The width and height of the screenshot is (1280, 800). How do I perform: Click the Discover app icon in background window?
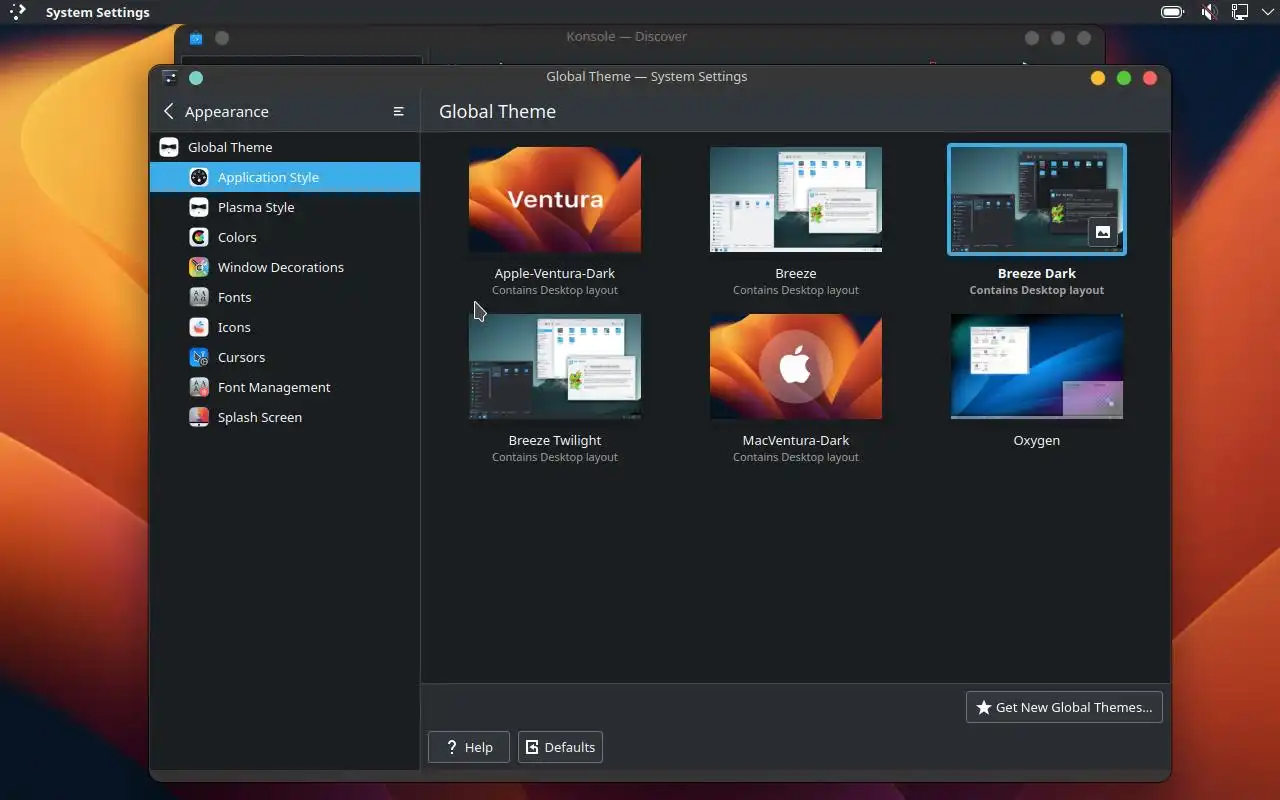coord(196,38)
